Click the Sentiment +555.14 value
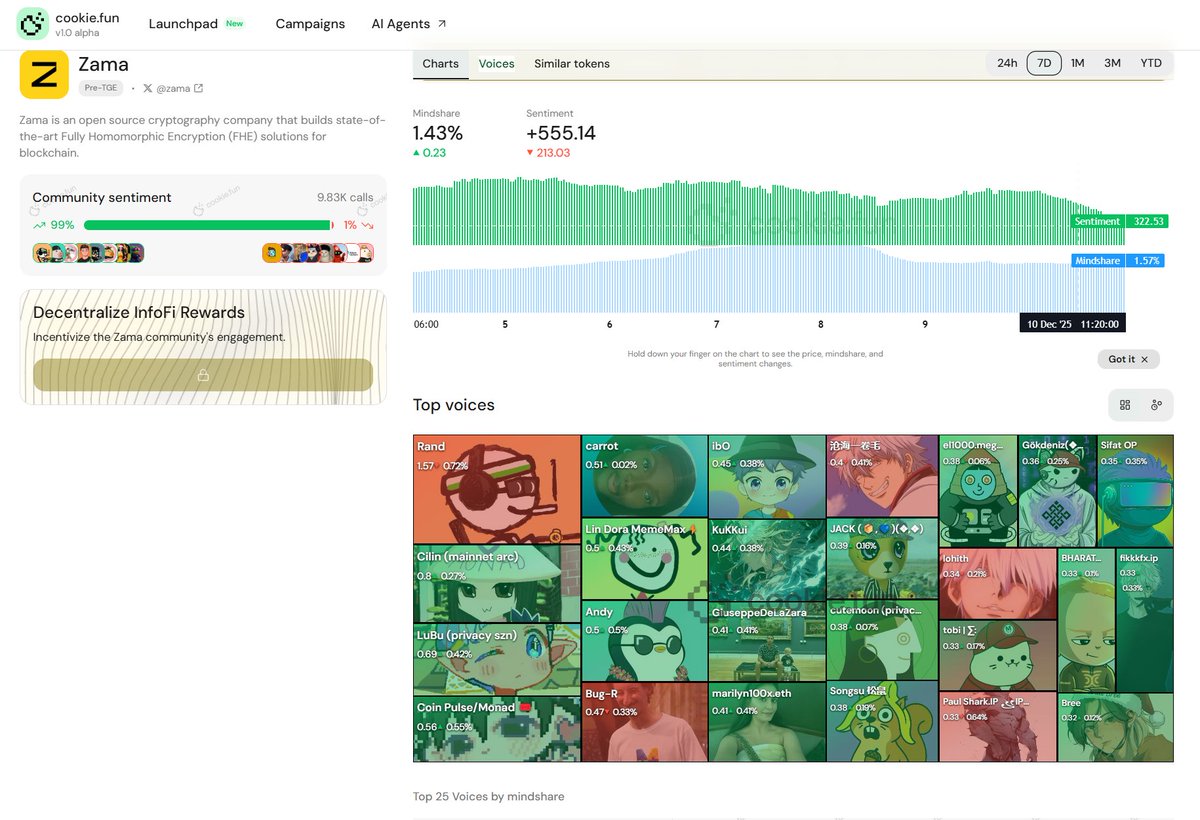 (x=561, y=133)
